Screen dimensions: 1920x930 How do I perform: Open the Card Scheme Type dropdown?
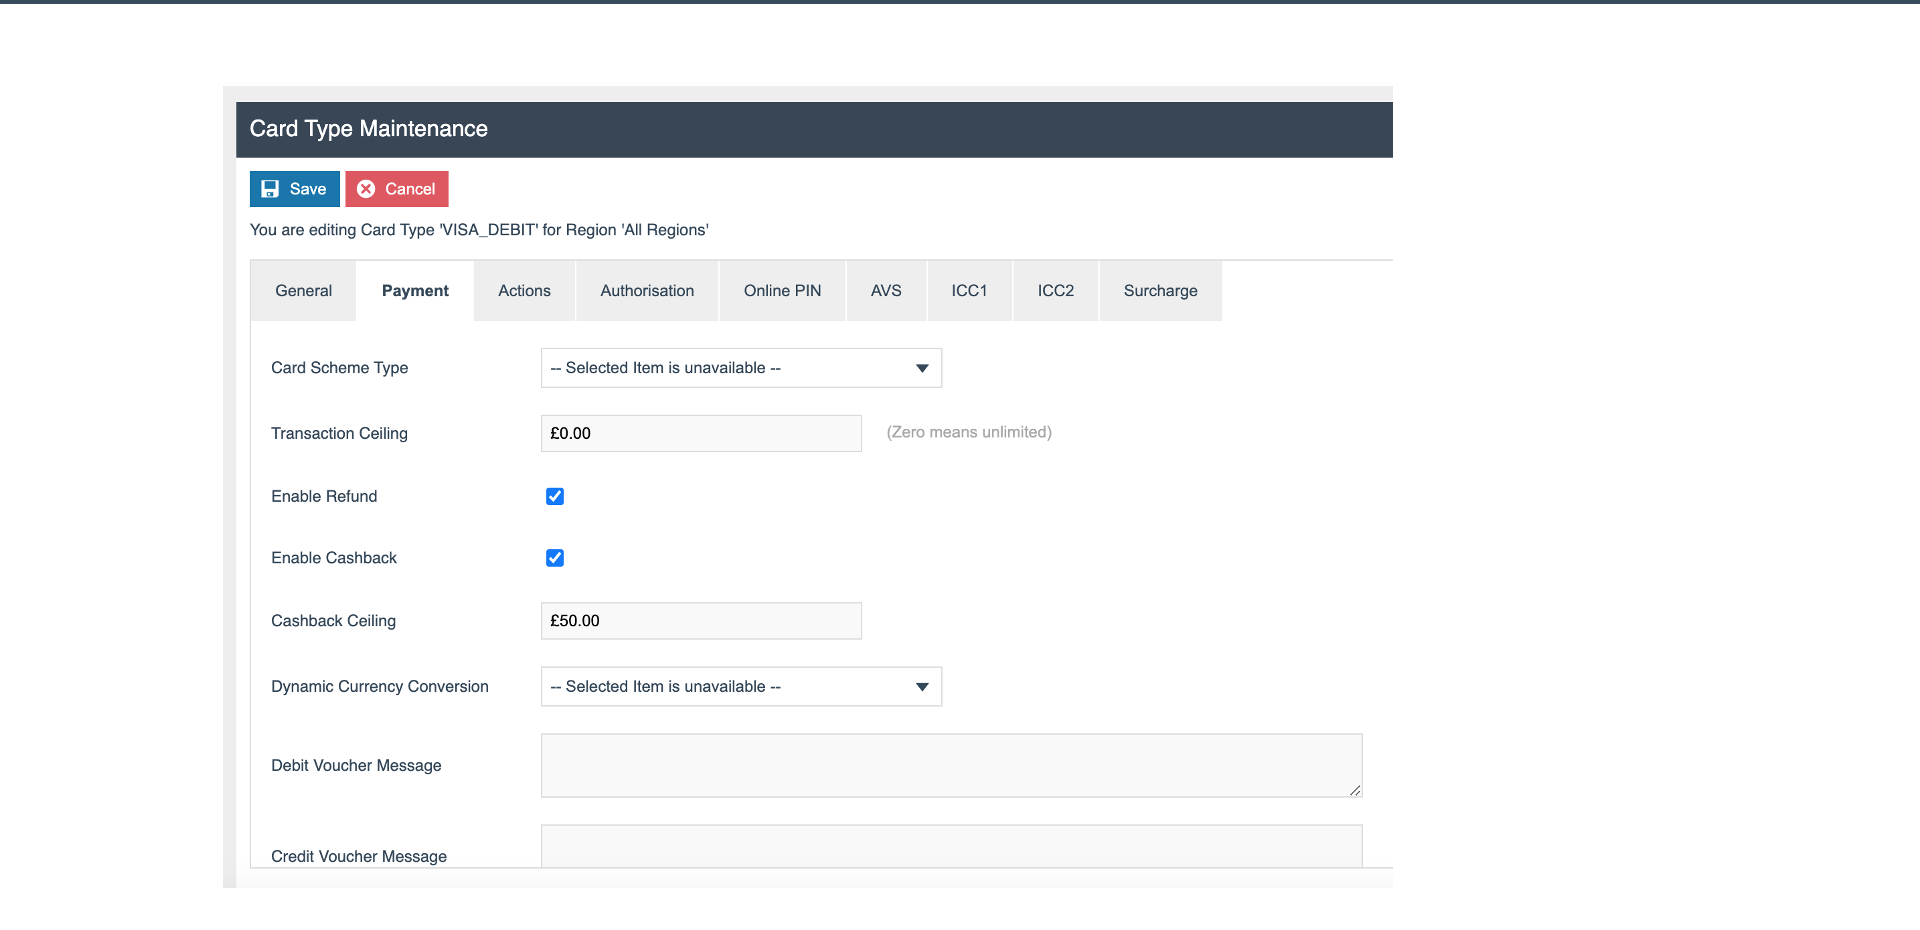click(740, 368)
